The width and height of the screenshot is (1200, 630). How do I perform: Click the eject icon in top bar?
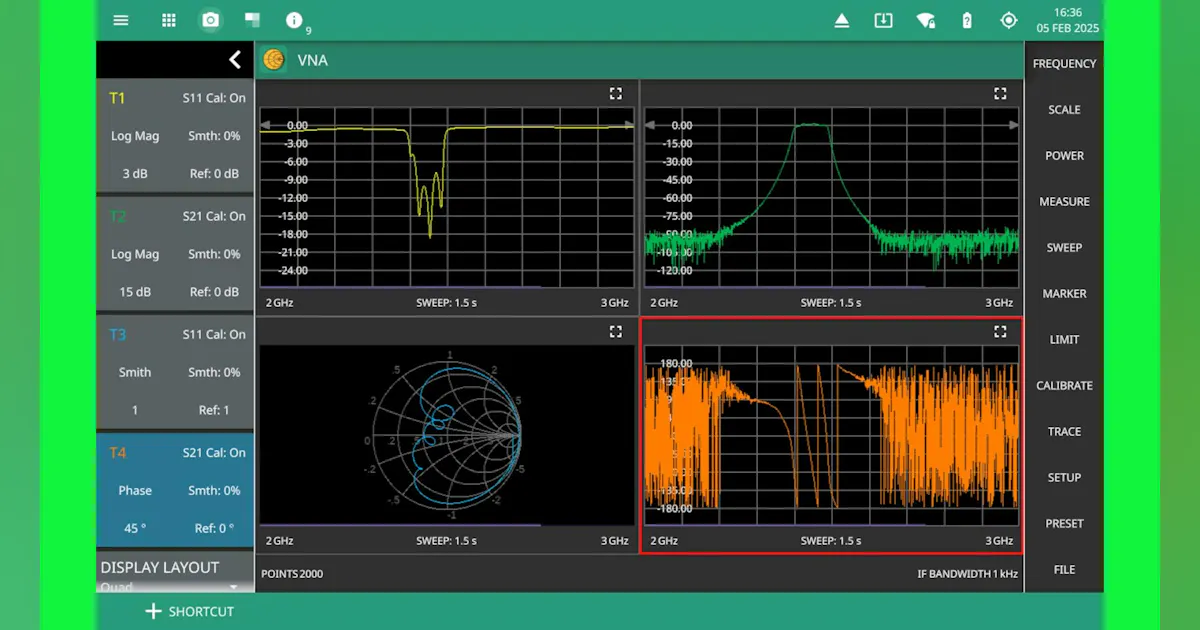click(x=842, y=20)
